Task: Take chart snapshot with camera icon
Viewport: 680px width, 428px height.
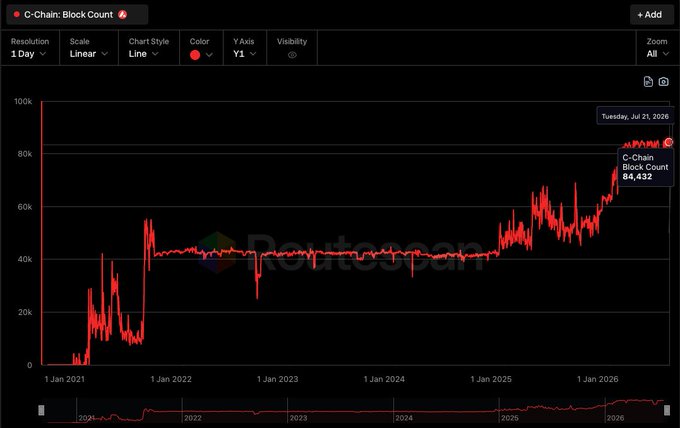Action: click(x=664, y=82)
